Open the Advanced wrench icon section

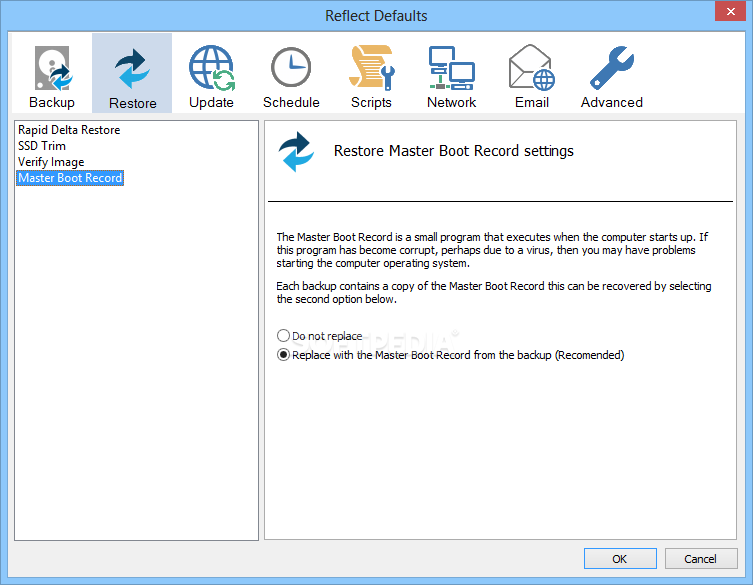point(612,73)
